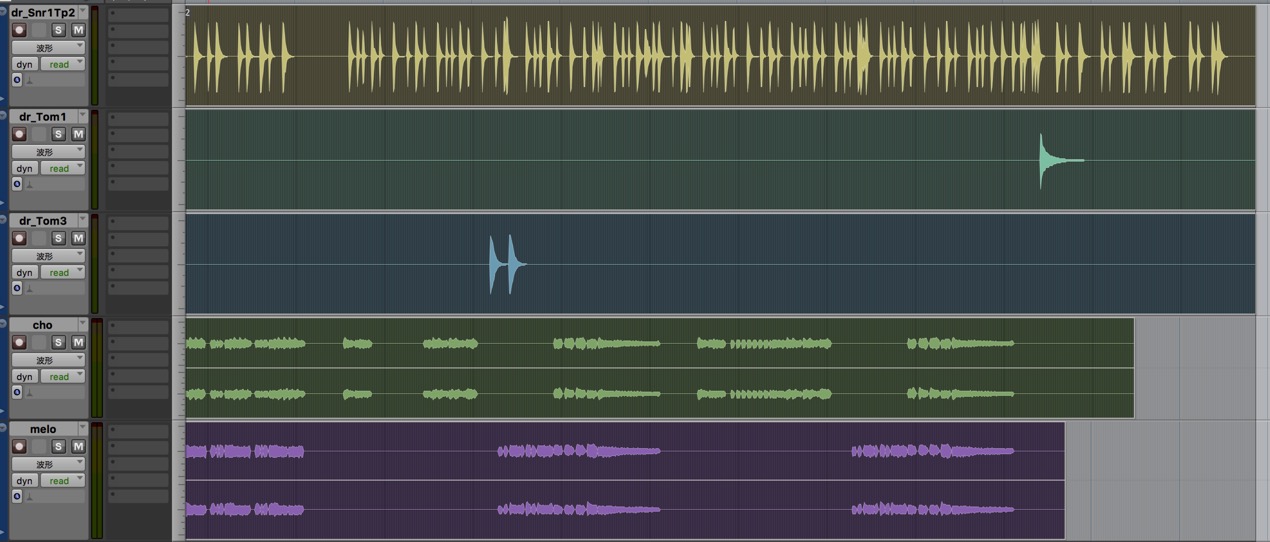Open cho track view selector 波形
1270x542 pixels.
pos(48,360)
